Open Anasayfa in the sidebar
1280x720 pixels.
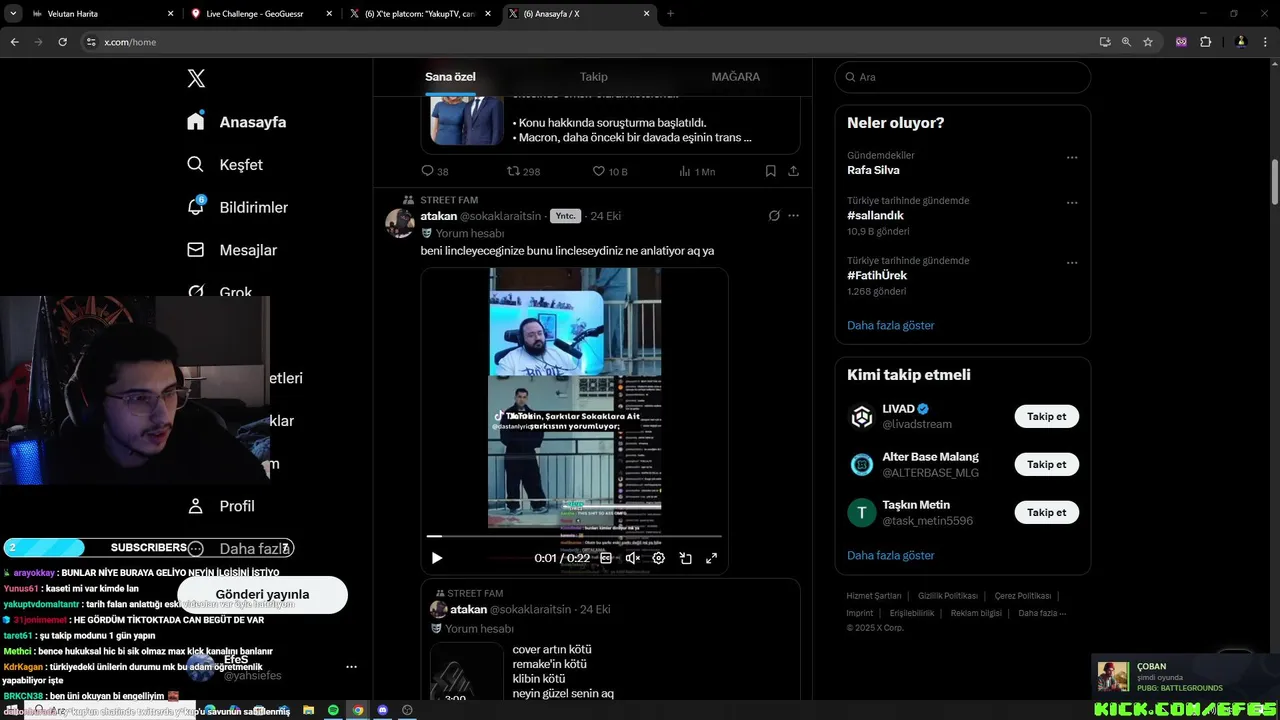click(237, 122)
